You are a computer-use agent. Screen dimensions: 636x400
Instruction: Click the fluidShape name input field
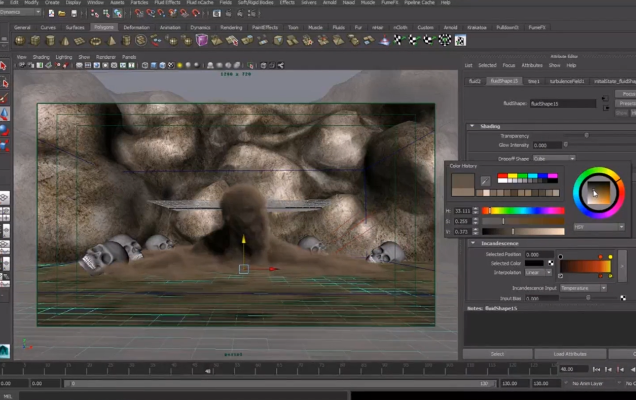tap(564, 103)
